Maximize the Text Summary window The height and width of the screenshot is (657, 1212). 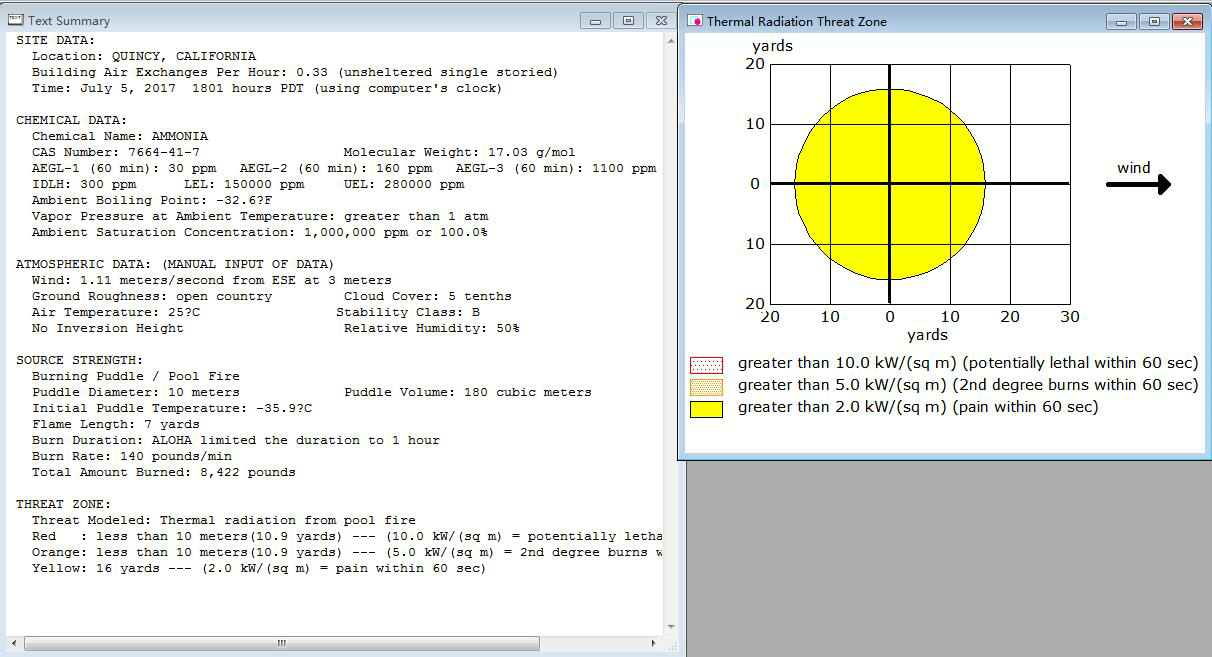628,20
